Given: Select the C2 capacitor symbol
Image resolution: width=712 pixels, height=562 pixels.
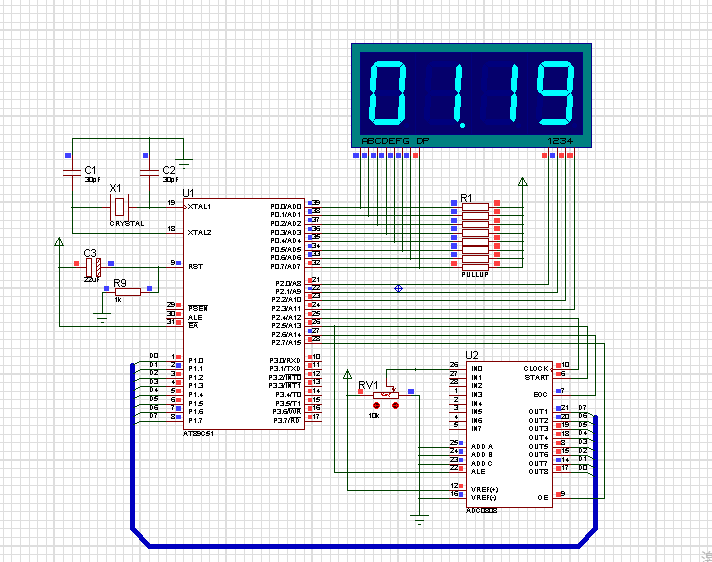Looking at the screenshot, I should 149,172.
